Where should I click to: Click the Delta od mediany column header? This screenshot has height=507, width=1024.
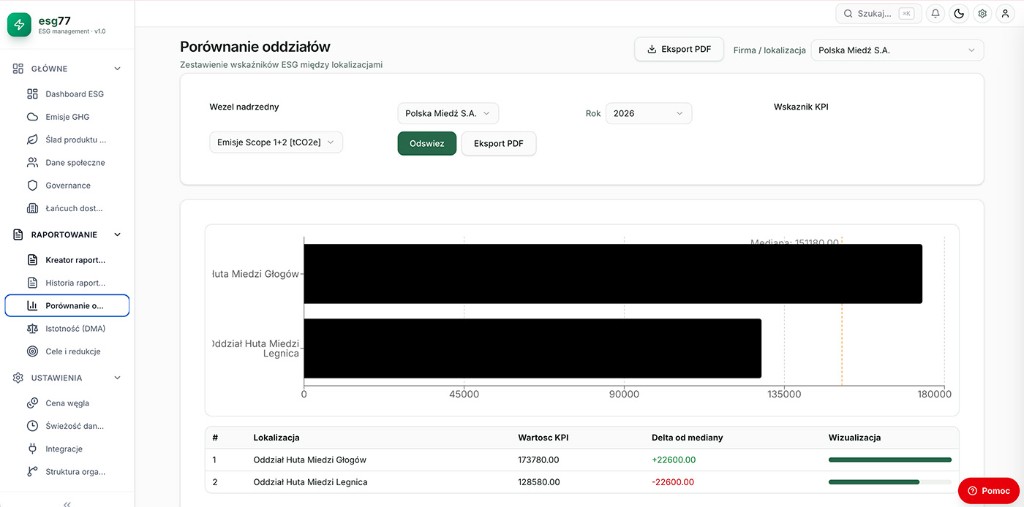[687, 438]
